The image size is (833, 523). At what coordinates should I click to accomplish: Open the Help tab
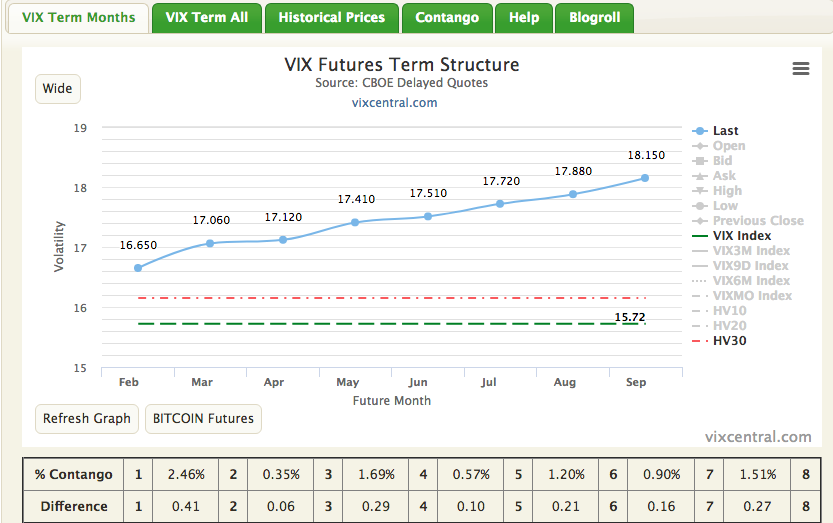coord(524,18)
